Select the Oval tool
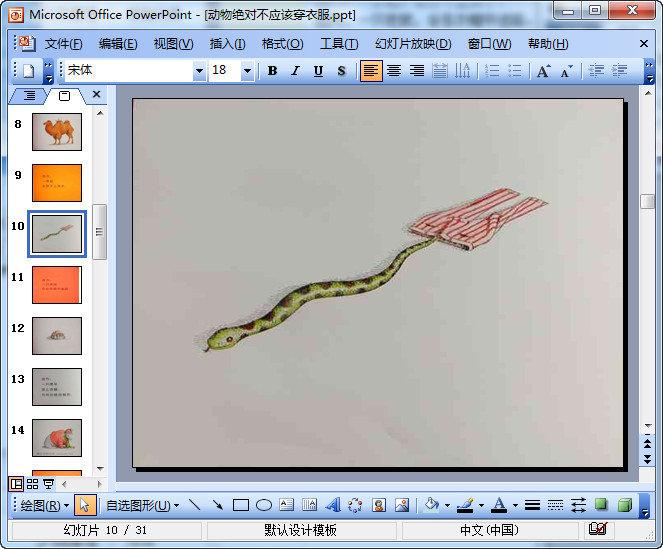The image size is (663, 549). coord(264,505)
